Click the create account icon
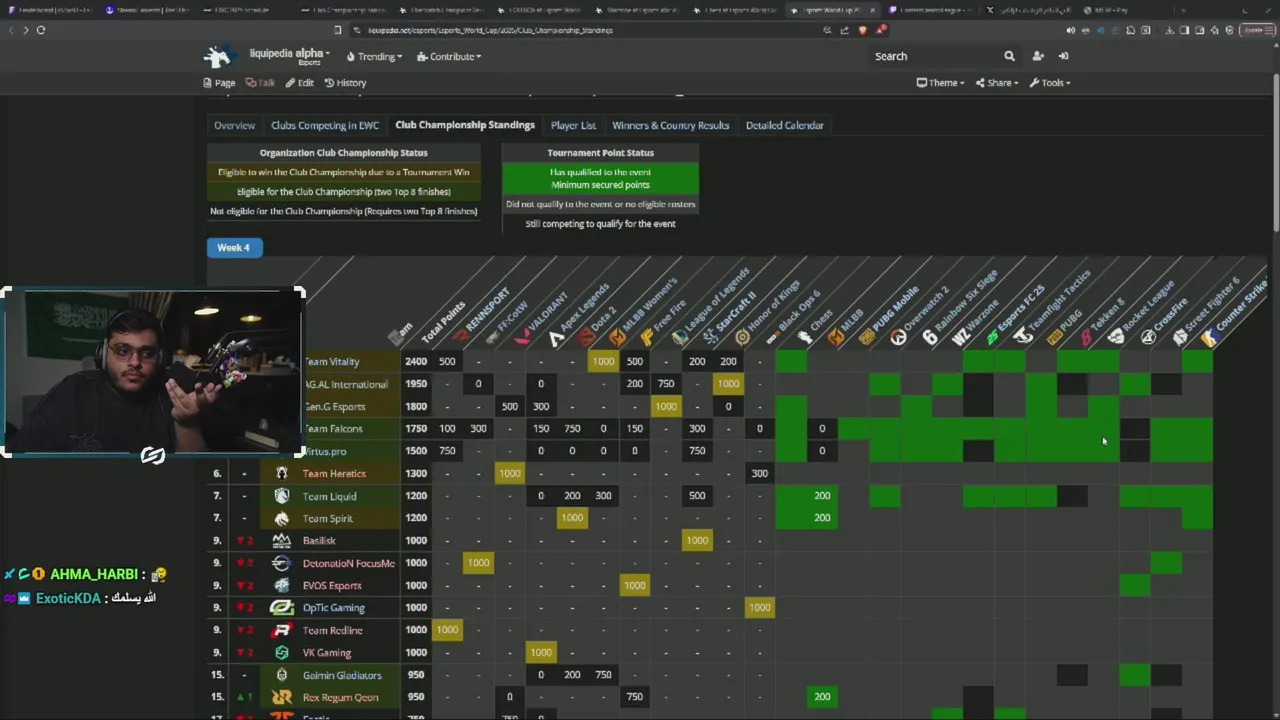 coord(1037,56)
